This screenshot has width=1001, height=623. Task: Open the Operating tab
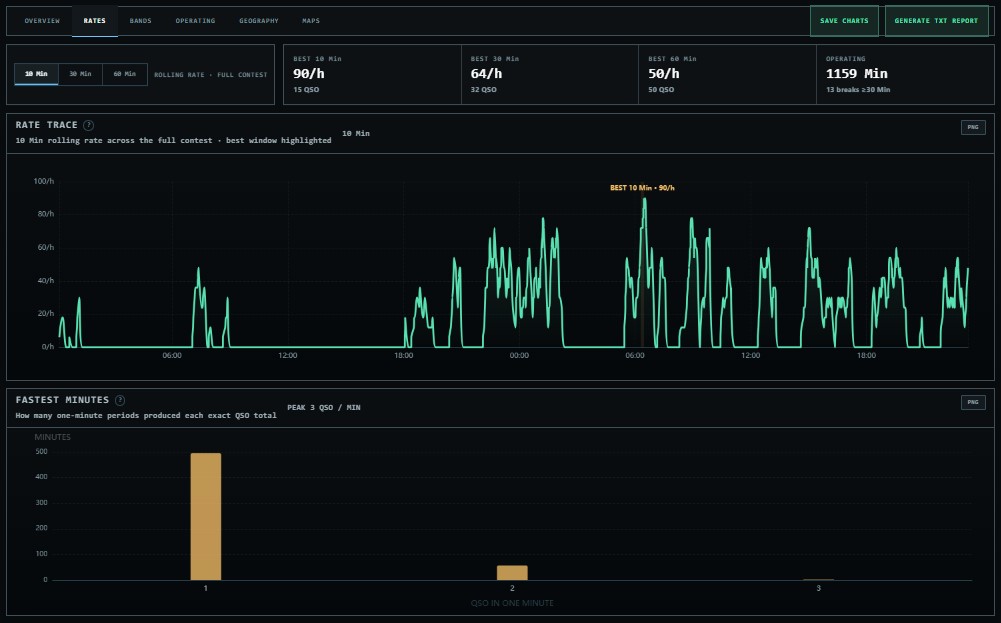click(195, 21)
